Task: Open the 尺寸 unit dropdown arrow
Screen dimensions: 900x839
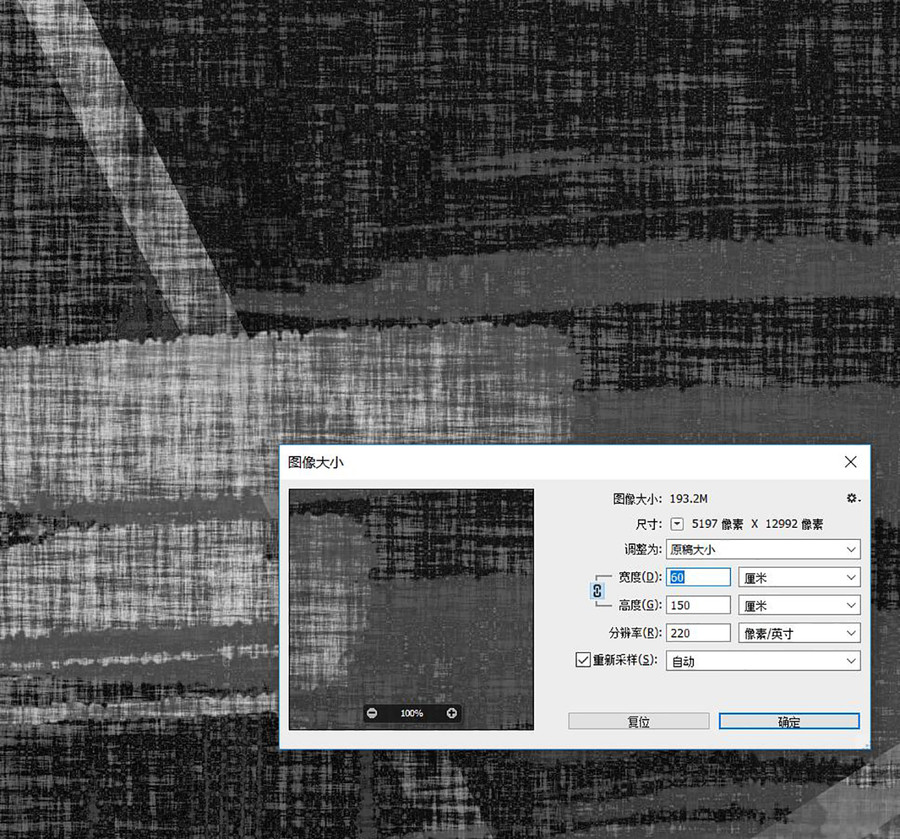Action: 677,524
